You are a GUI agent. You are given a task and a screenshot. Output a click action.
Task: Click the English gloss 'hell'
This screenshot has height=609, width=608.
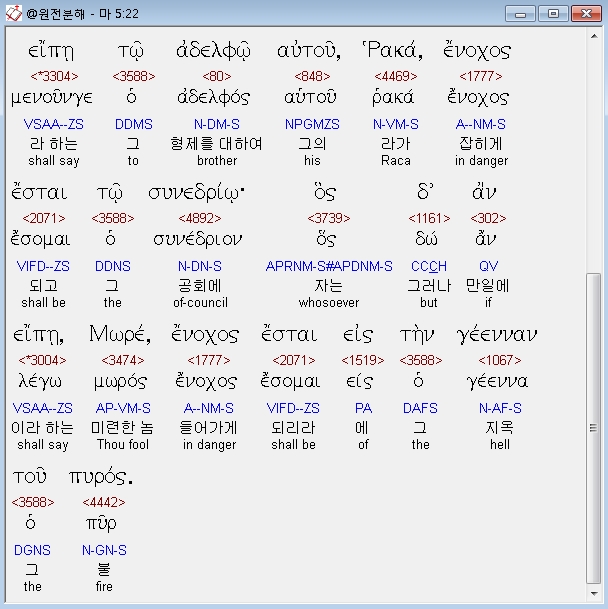coord(500,444)
